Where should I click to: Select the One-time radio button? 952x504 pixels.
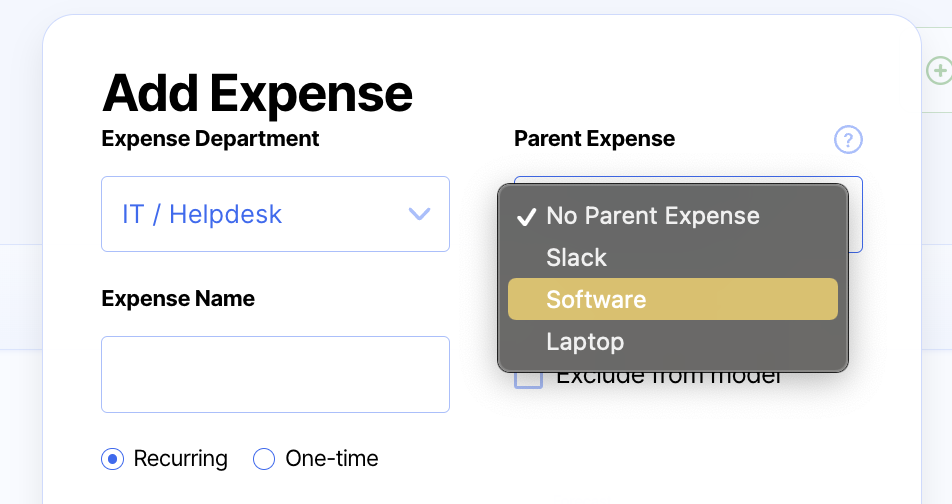[264, 459]
